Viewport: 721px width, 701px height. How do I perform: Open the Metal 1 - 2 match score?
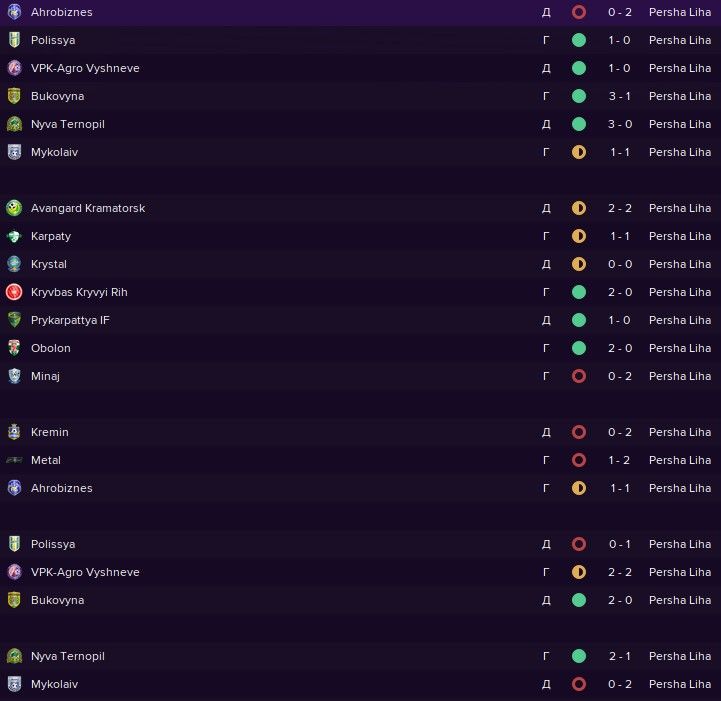[x=622, y=460]
